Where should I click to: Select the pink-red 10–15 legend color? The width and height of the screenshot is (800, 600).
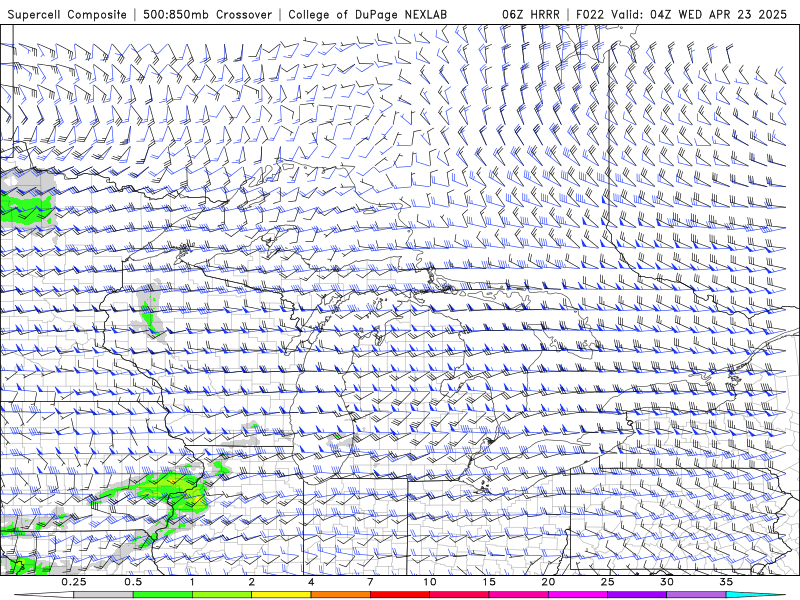459,595
